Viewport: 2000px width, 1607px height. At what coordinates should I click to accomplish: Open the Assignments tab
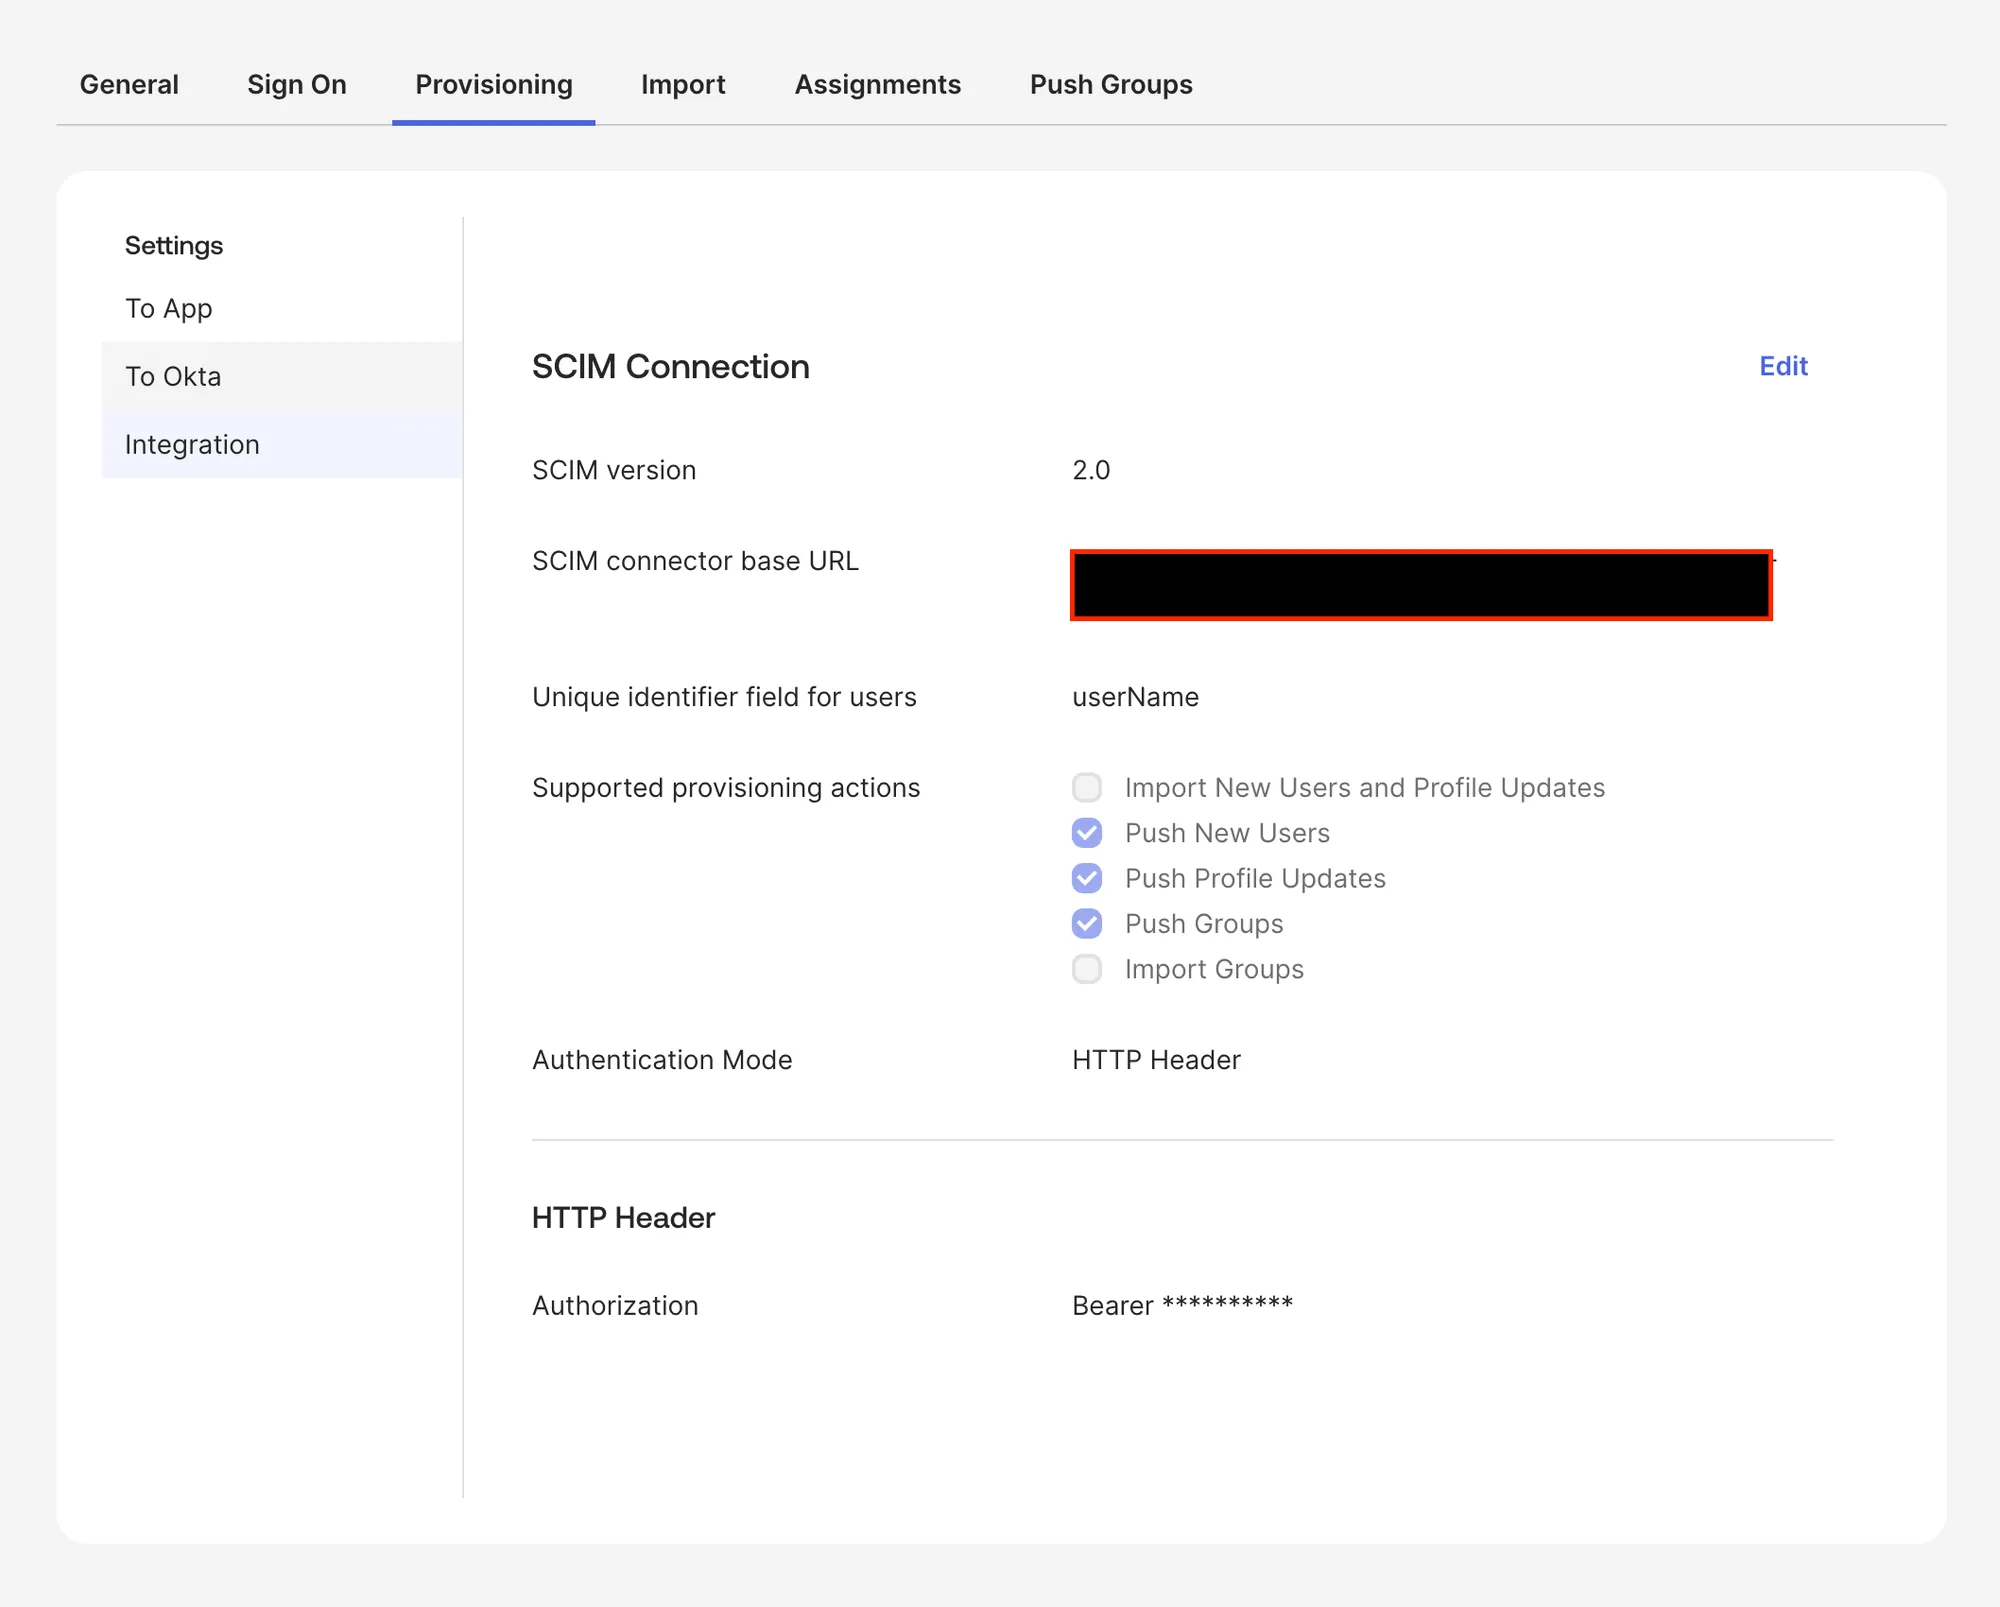[x=877, y=84]
